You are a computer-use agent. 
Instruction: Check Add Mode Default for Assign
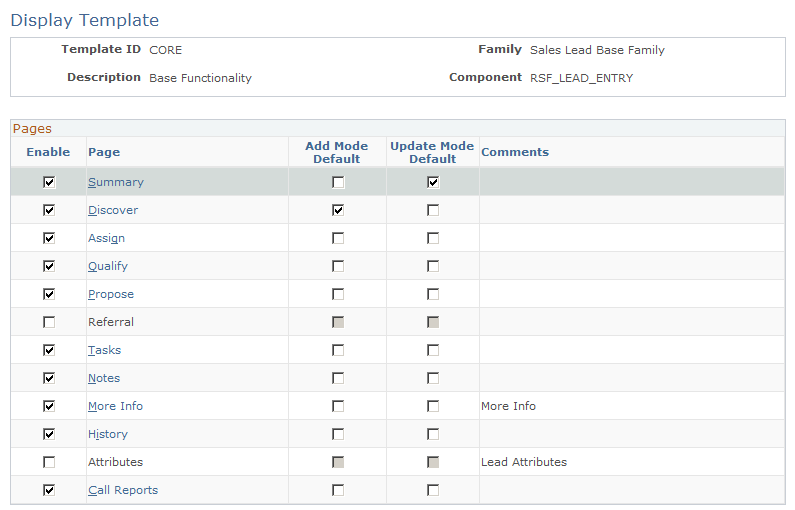point(338,238)
